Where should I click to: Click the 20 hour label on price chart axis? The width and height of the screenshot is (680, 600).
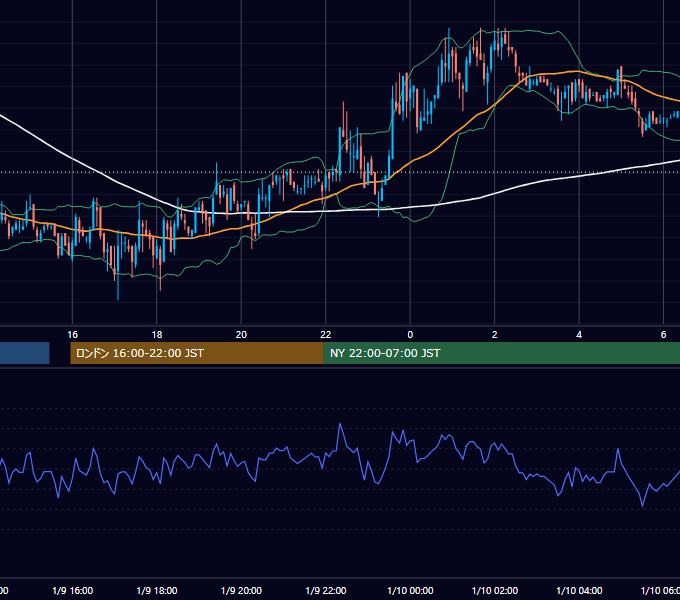[241, 335]
